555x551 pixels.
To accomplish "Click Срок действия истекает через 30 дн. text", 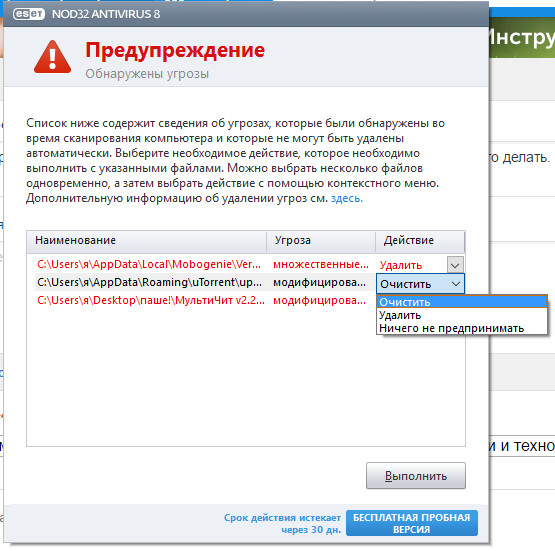I will [282, 523].
